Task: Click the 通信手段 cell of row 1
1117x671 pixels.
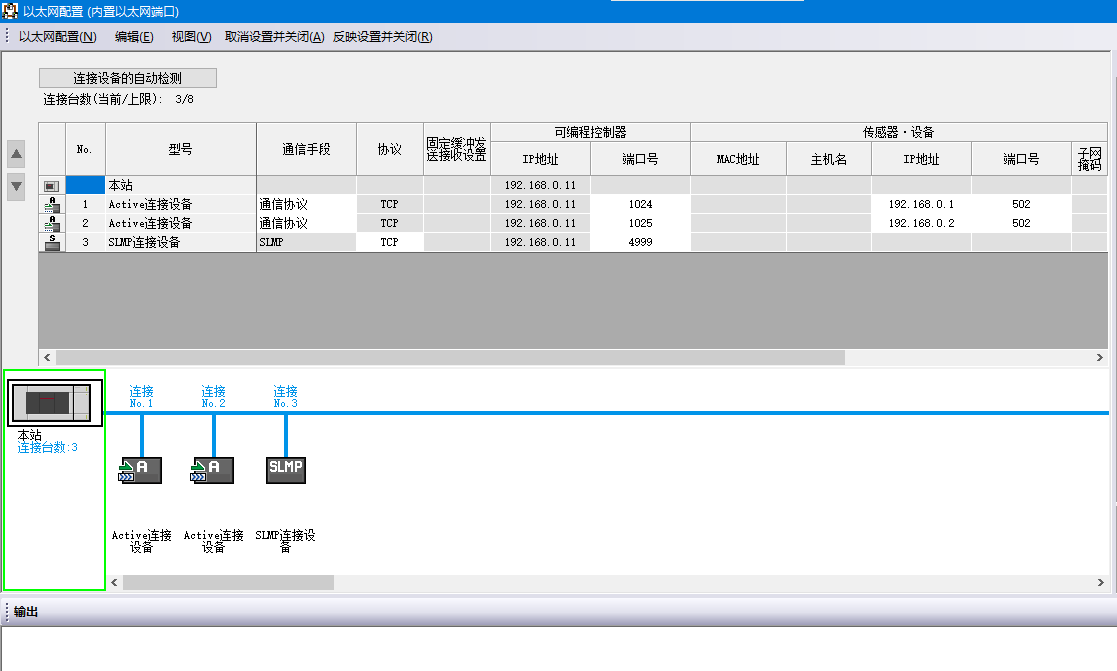Action: 306,204
